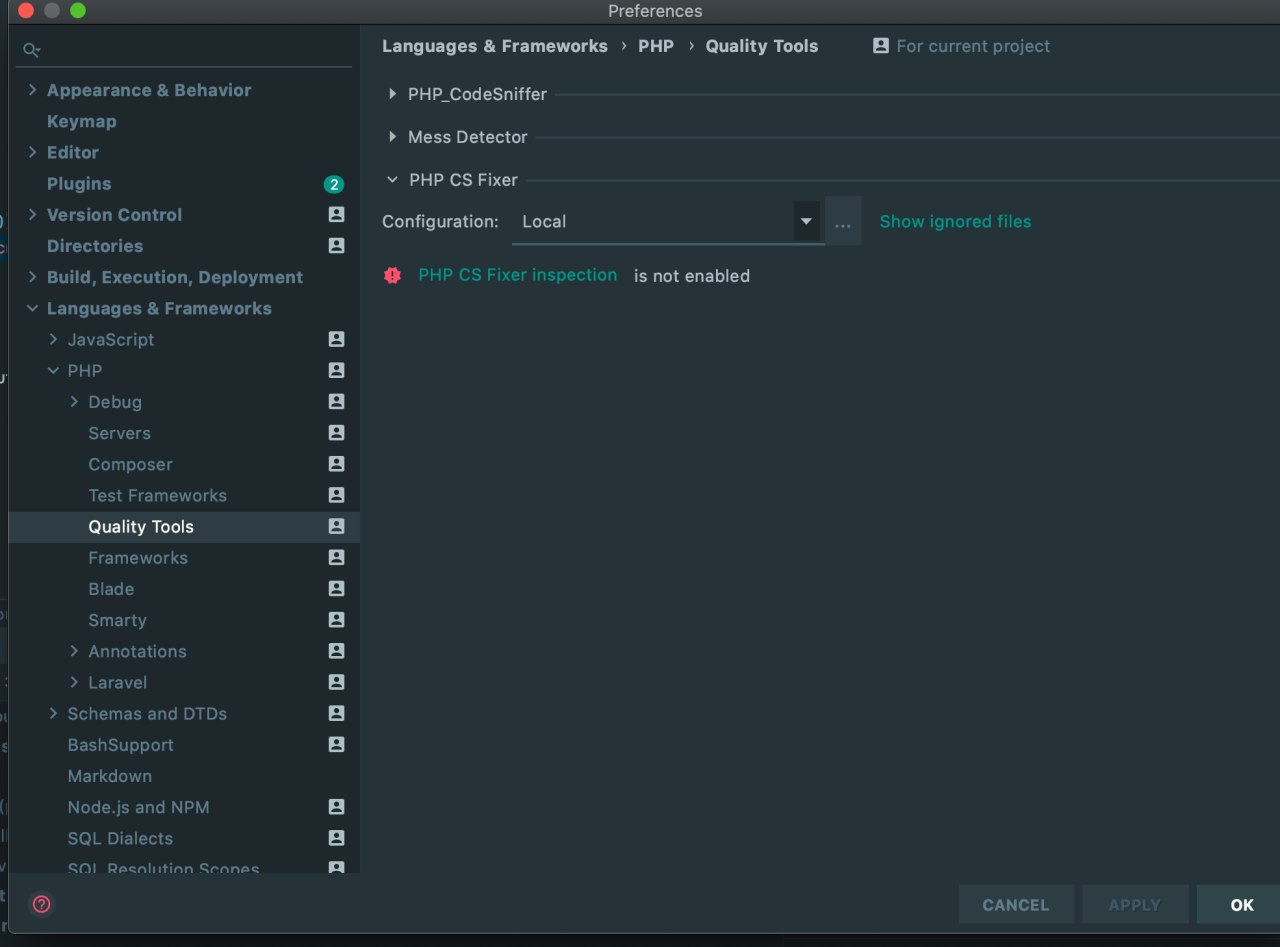Select Test Frameworks under PHP
Viewport: 1280px width, 947px height.
pyautogui.click(x=158, y=495)
